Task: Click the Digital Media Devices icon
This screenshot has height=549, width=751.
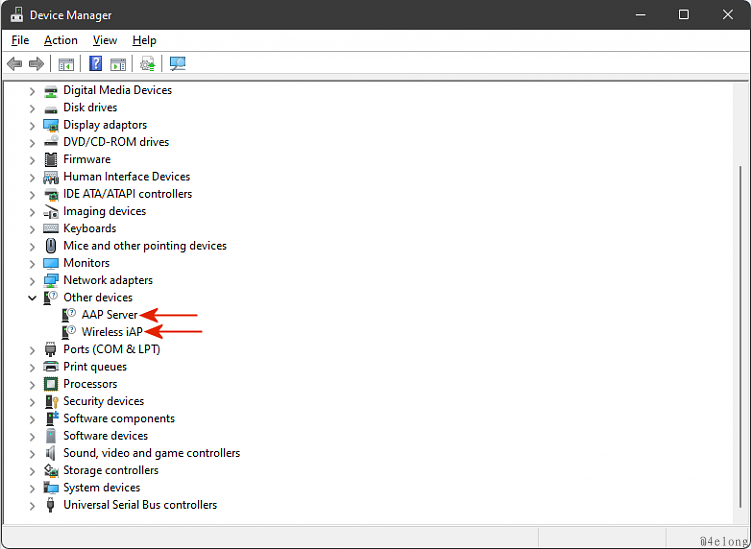Action: point(51,91)
